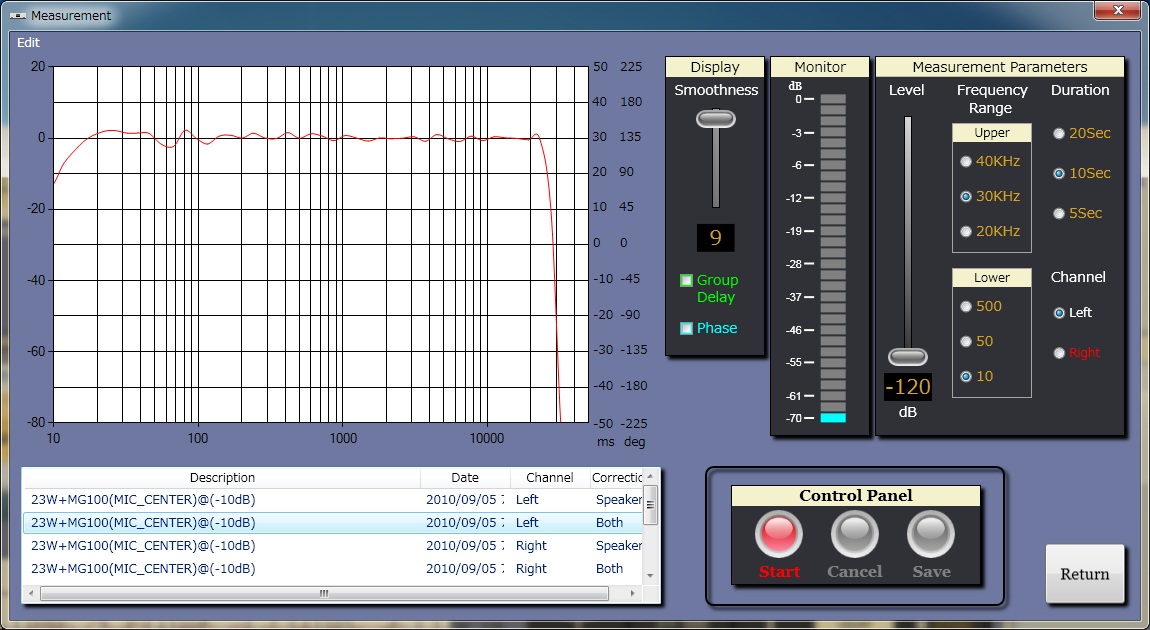Set duration to 20Sec

pyautogui.click(x=1059, y=134)
